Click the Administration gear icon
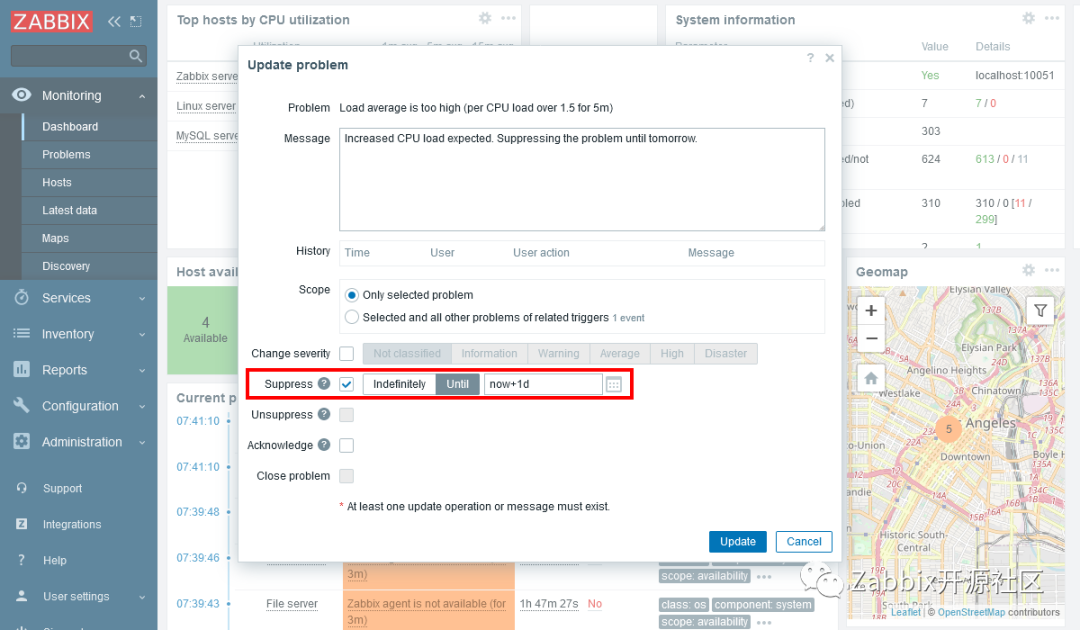1080x630 pixels. 22,441
